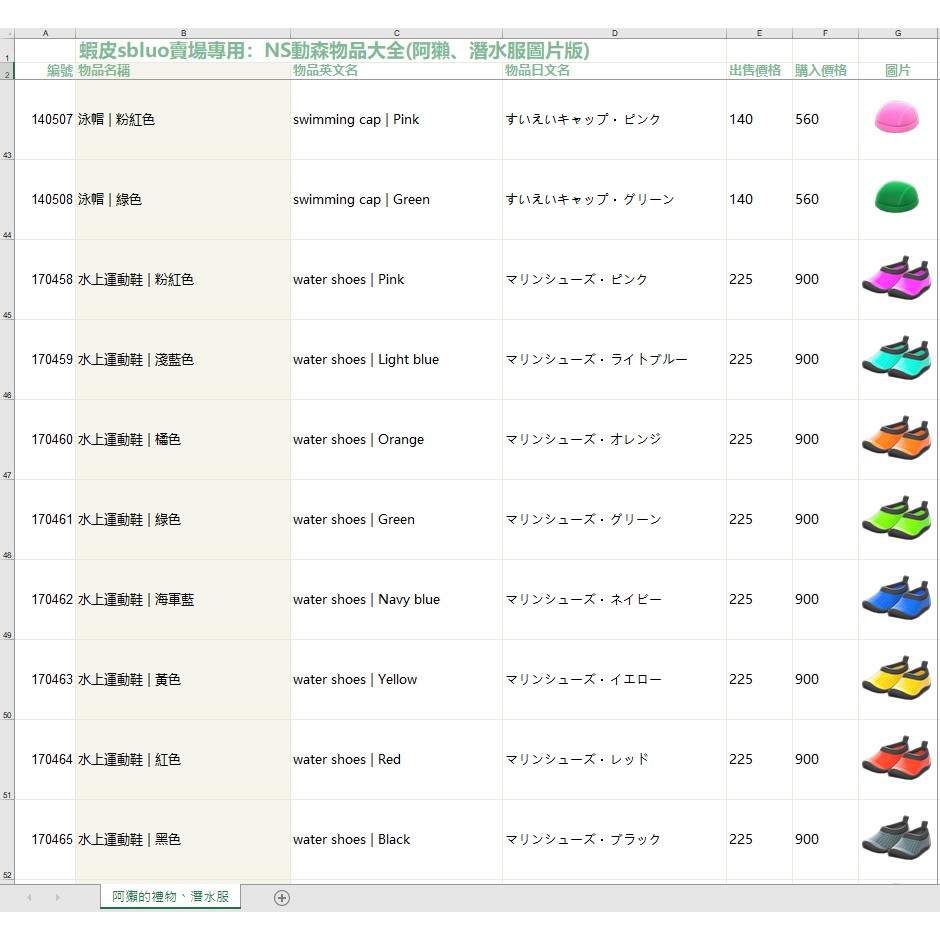The height and width of the screenshot is (940, 940).
Task: Select column D header
Action: click(x=614, y=34)
